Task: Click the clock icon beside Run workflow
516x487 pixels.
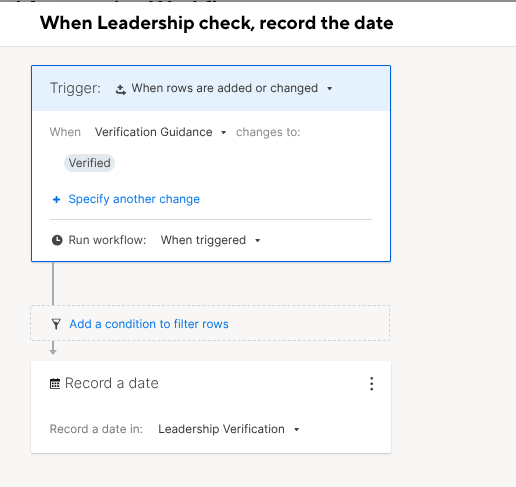Action: coord(57,240)
